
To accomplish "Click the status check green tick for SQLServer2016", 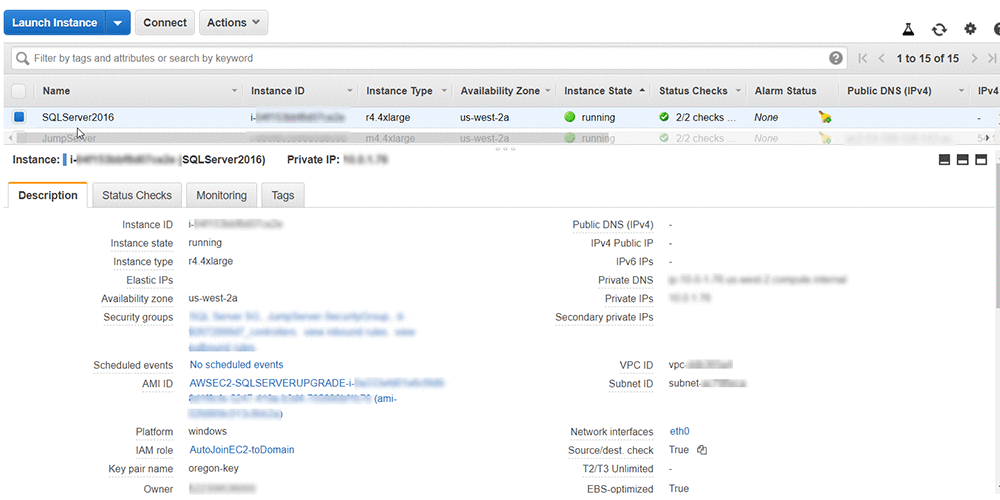I will pos(664,117).
